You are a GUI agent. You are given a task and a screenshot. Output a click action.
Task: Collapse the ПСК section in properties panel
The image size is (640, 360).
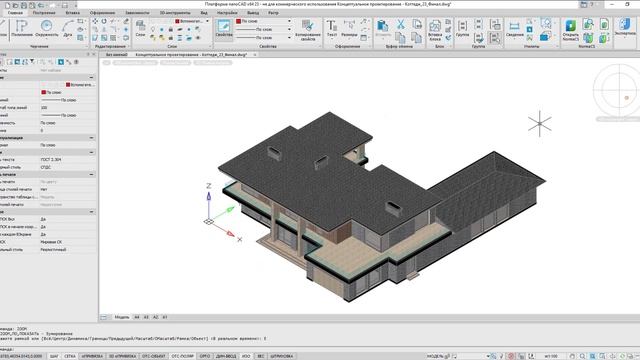pos(91,212)
